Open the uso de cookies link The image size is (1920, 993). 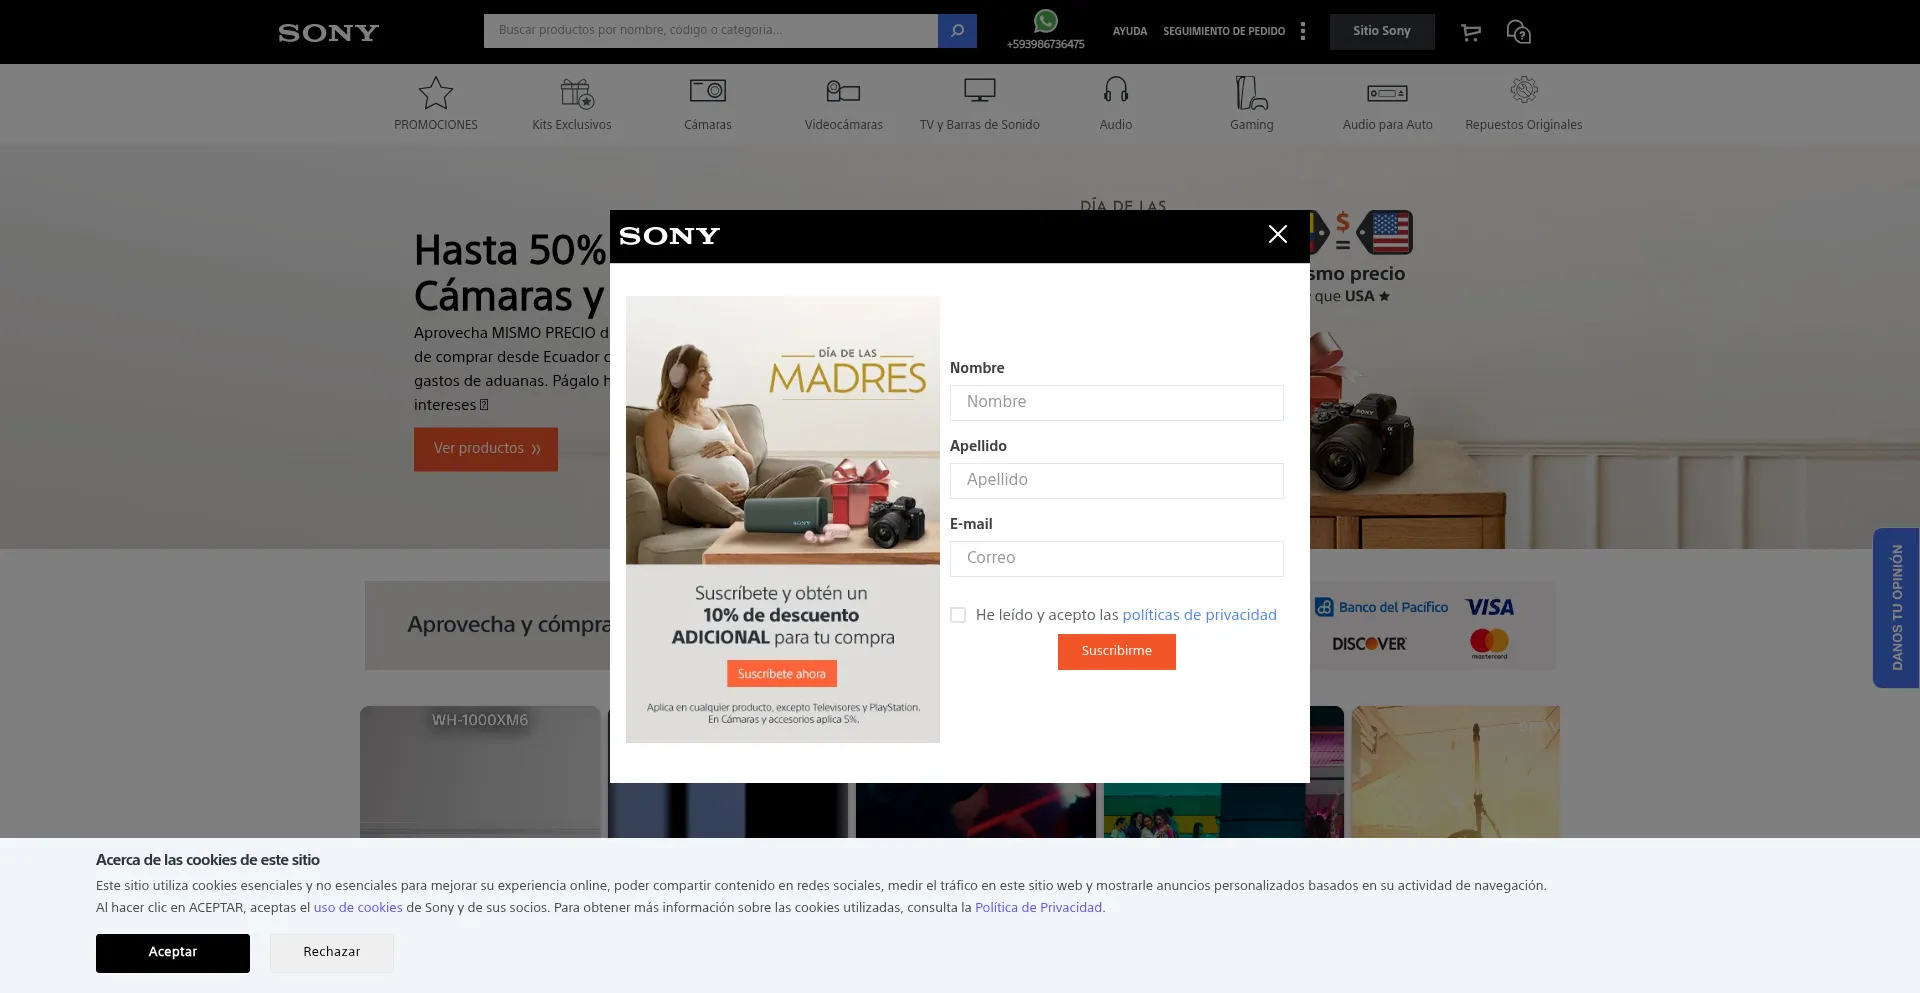[358, 908]
